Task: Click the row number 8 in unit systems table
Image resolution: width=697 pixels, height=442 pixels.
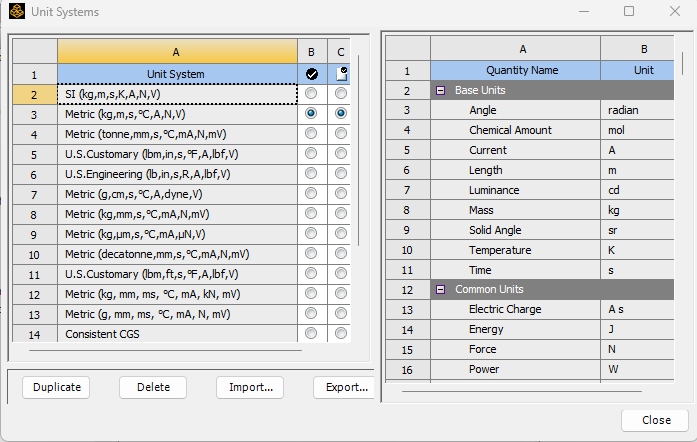Action: click(35, 215)
